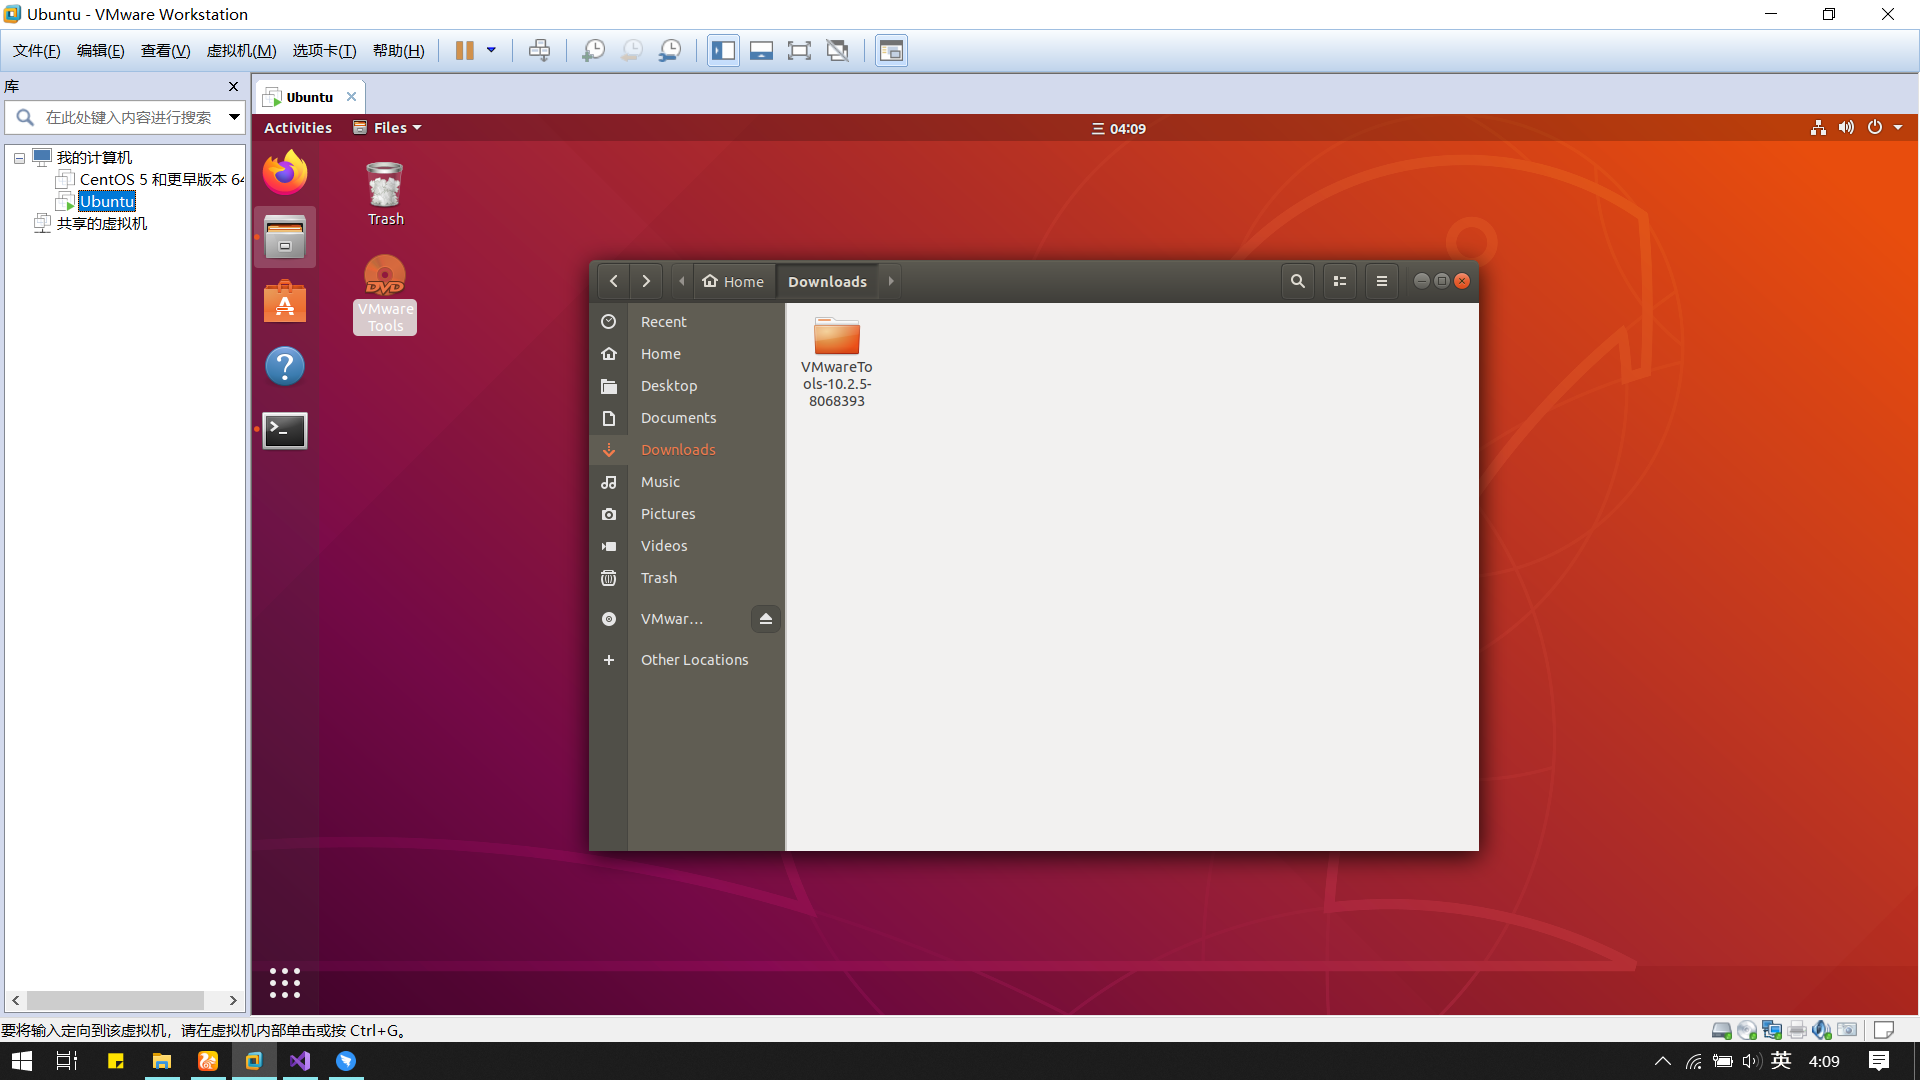Viewport: 1920px width, 1080px height.
Task: Send Ctrl+Alt+Del to the VM
Action: click(539, 51)
